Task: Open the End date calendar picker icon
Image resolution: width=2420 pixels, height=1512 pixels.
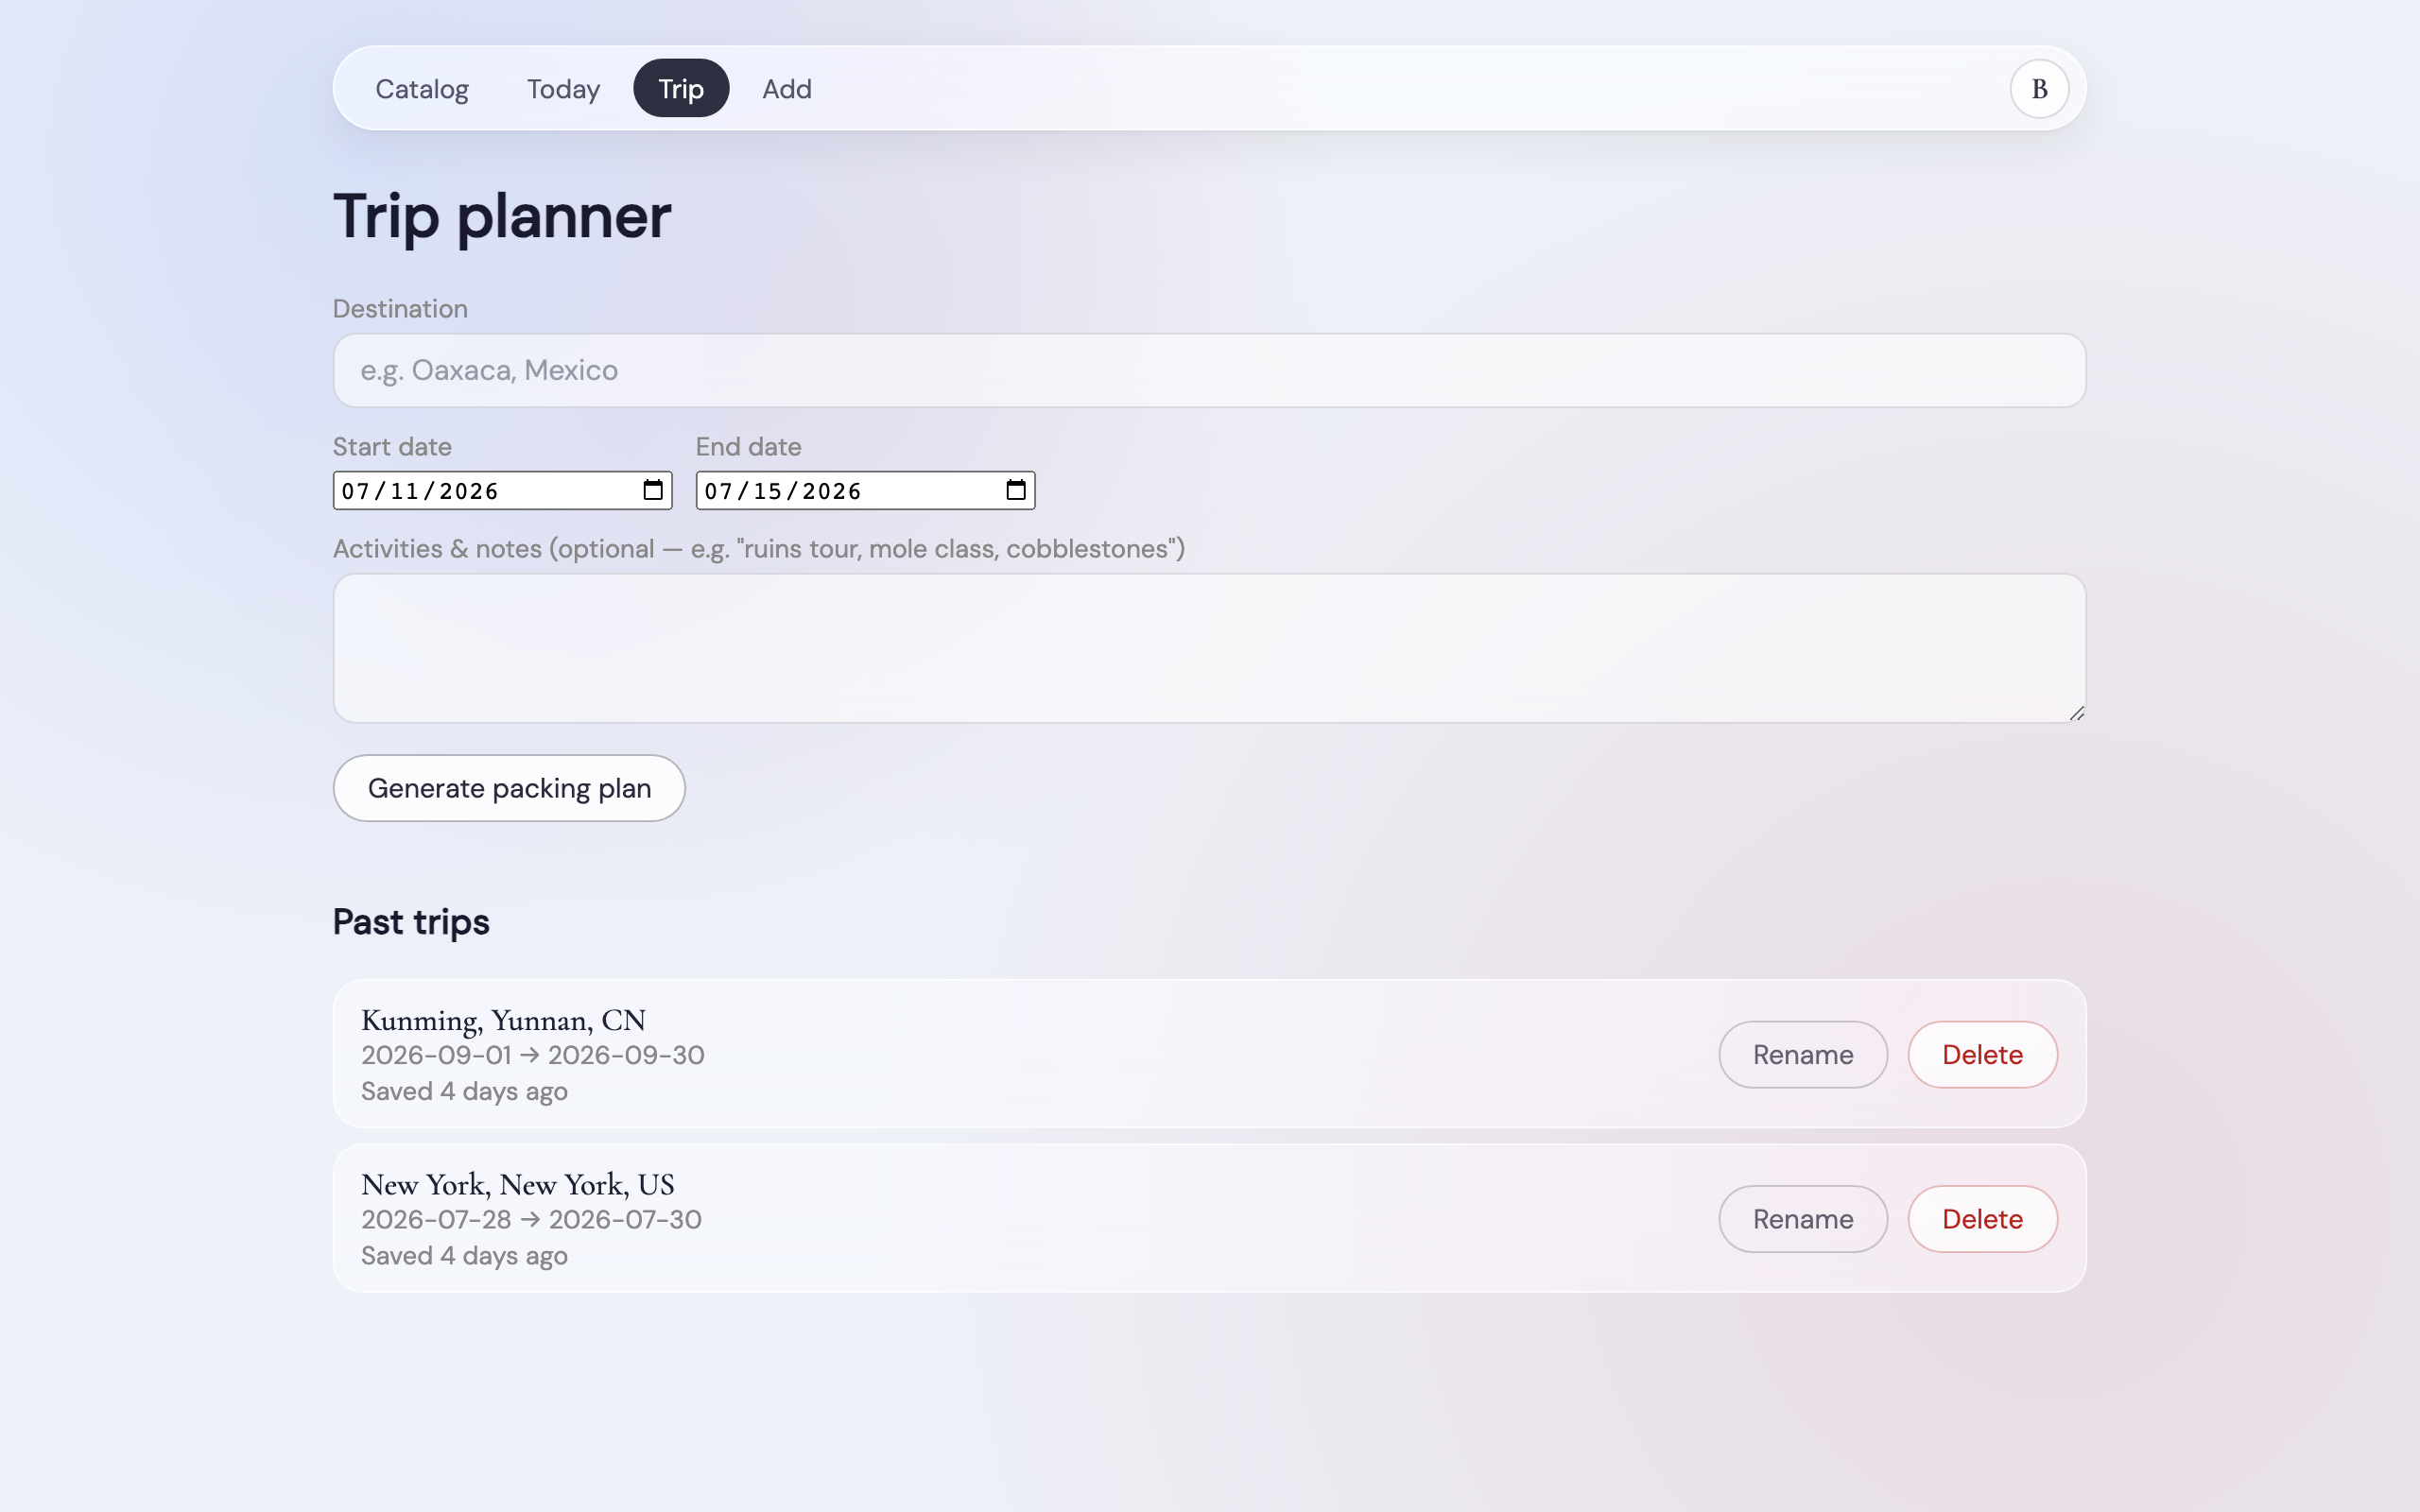Action: click(1016, 490)
